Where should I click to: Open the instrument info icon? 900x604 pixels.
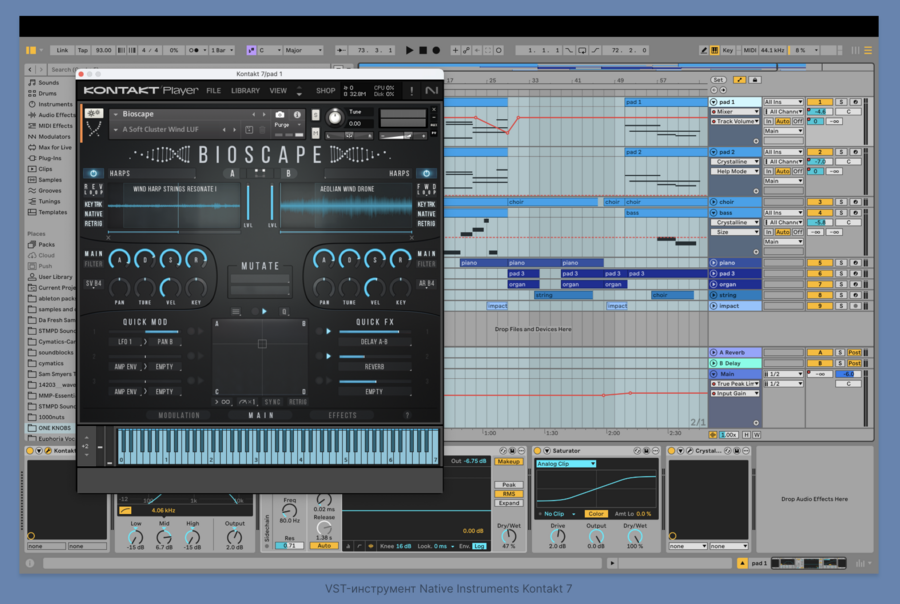coord(297,115)
